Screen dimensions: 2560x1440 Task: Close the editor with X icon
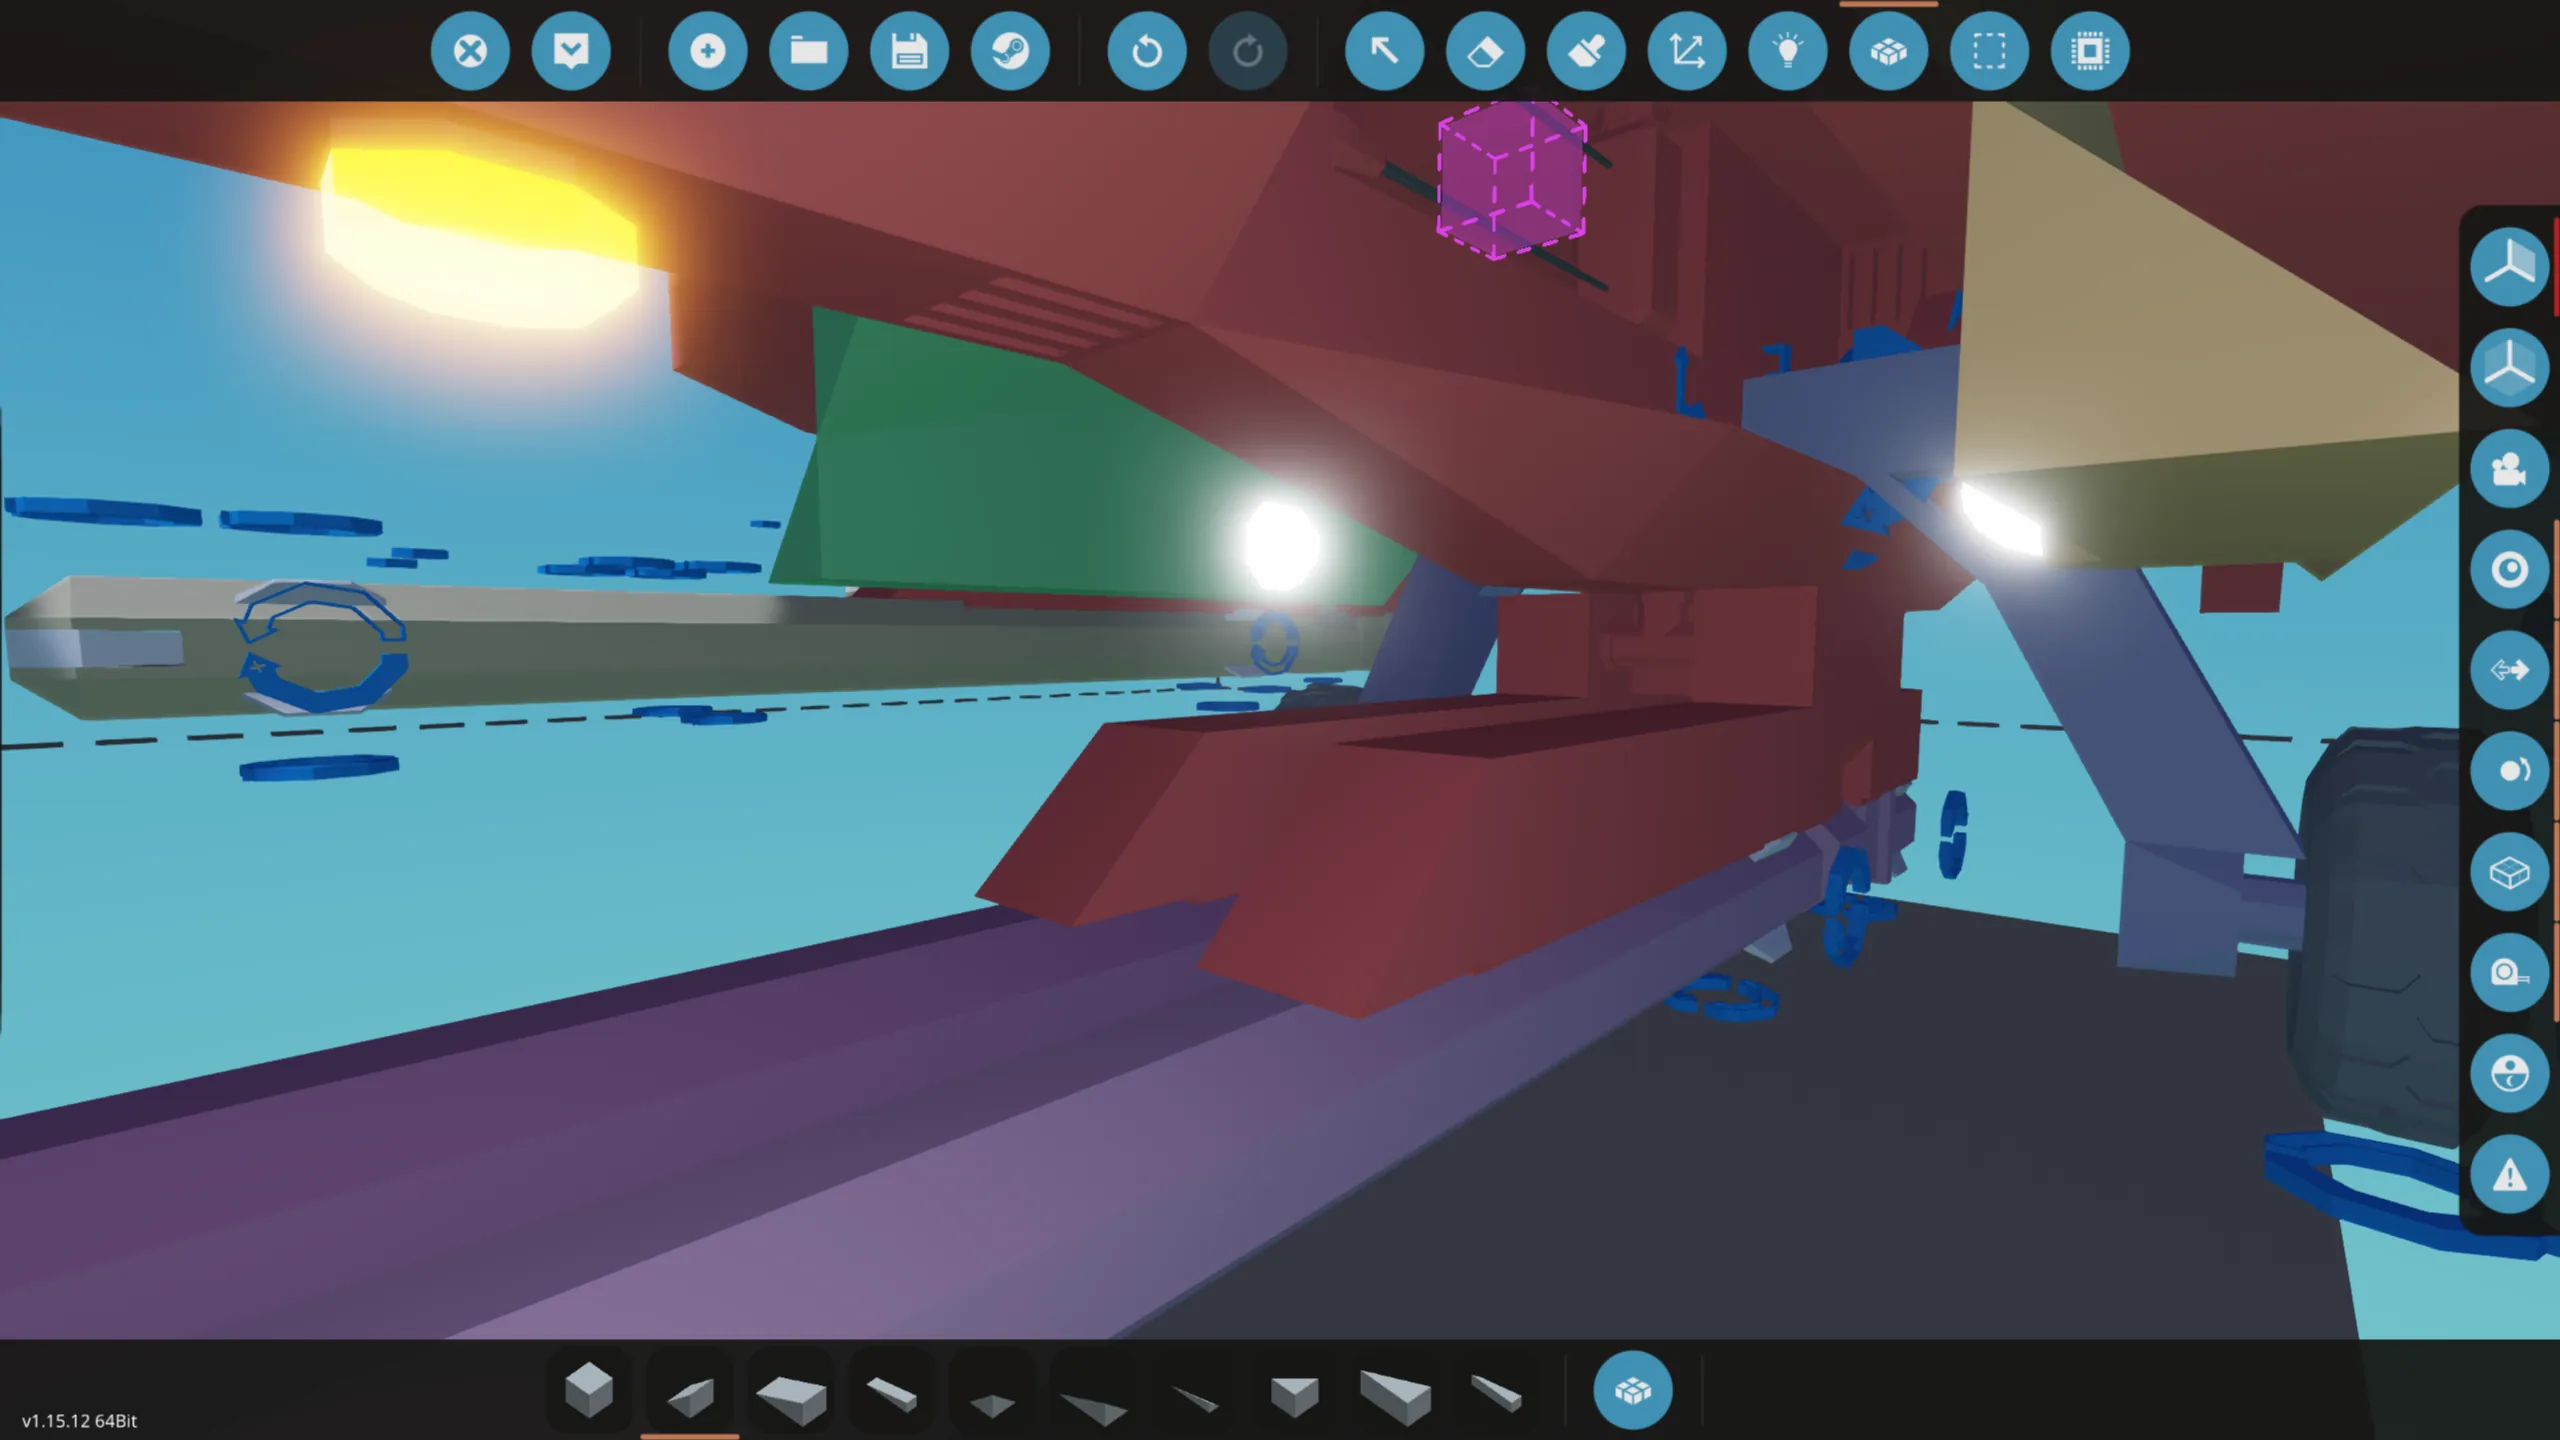[x=470, y=51]
